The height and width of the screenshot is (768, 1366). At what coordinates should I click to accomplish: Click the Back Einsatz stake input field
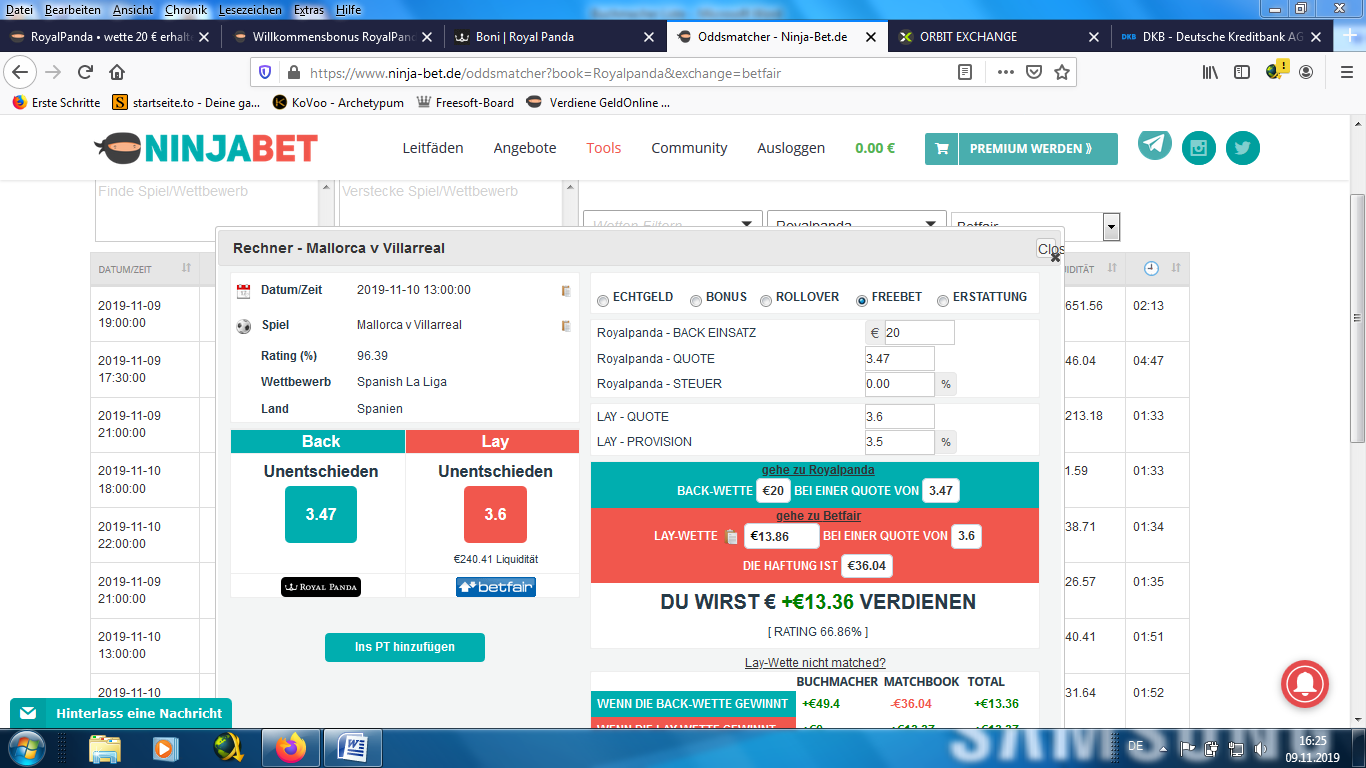[919, 333]
